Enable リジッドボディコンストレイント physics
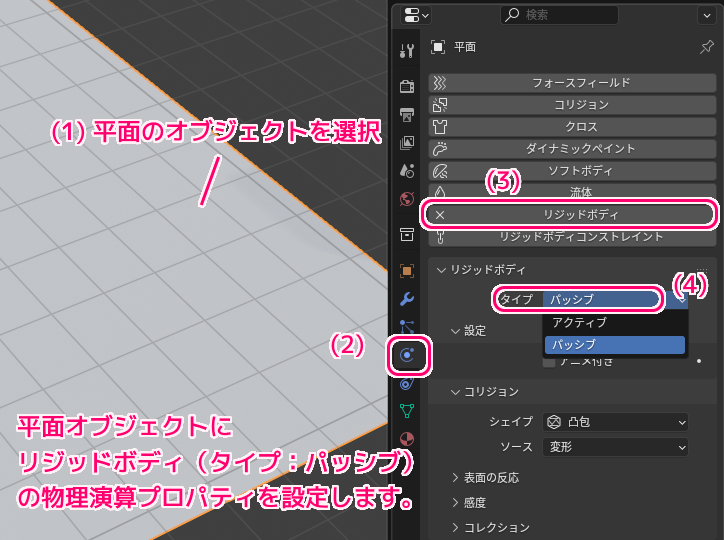The image size is (724, 540). tap(572, 237)
